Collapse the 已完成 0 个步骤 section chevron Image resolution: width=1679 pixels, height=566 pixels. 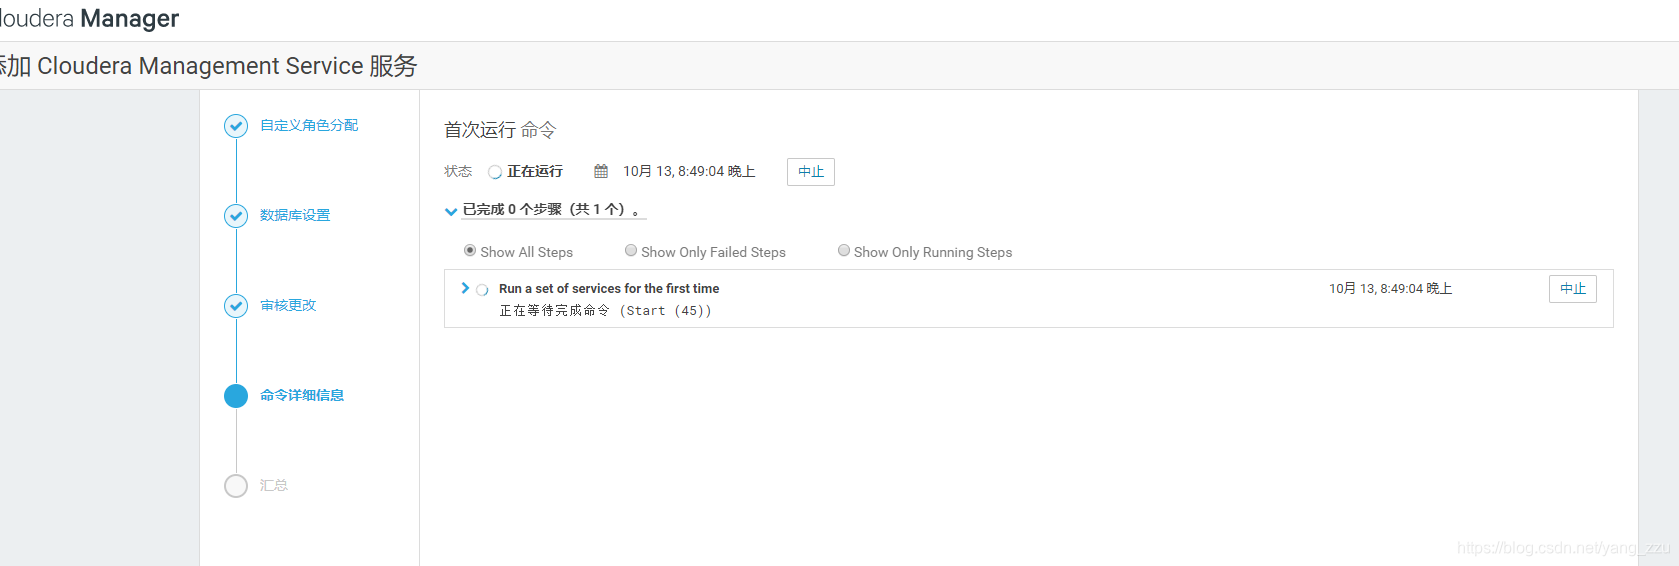pyautogui.click(x=451, y=211)
